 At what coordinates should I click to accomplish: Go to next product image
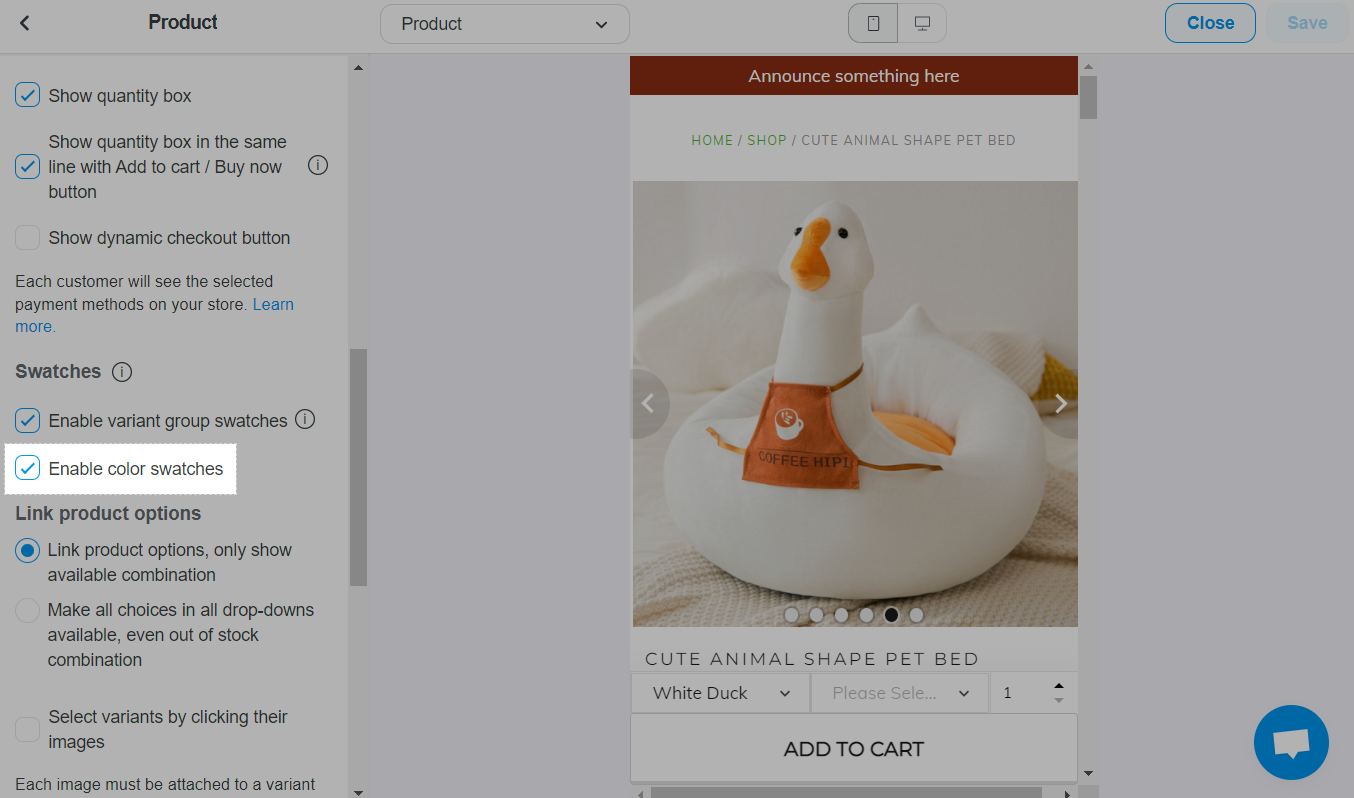point(1060,403)
